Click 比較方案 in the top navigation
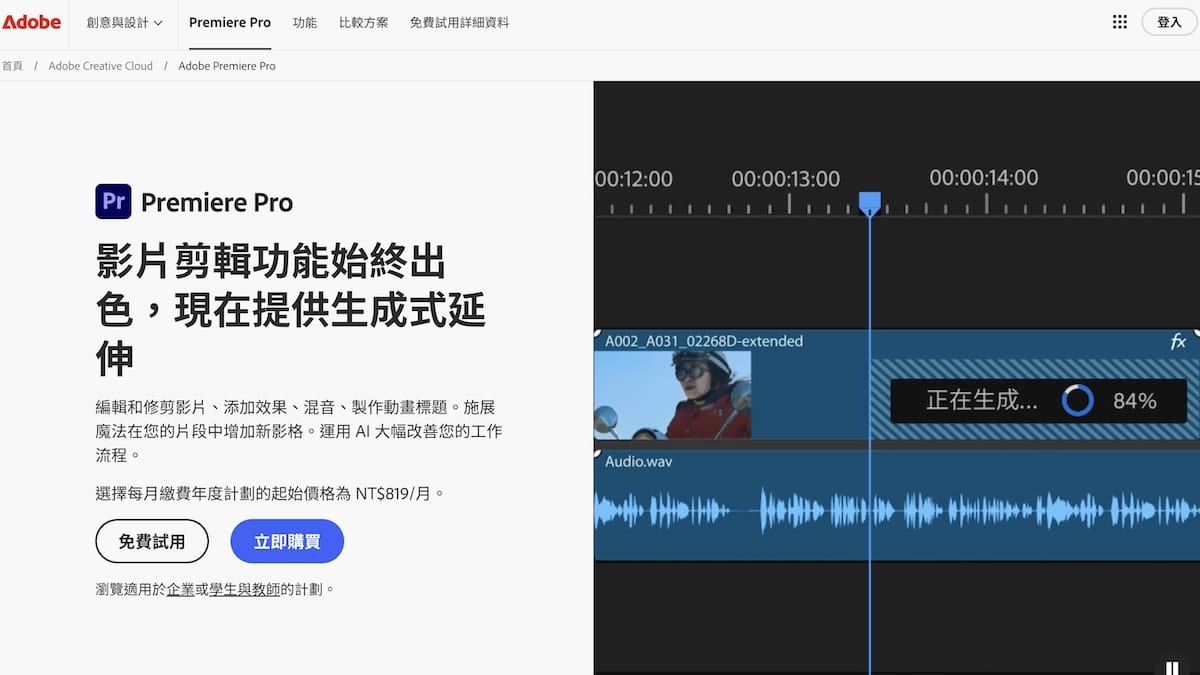The height and width of the screenshot is (675, 1200). pyautogui.click(x=363, y=21)
